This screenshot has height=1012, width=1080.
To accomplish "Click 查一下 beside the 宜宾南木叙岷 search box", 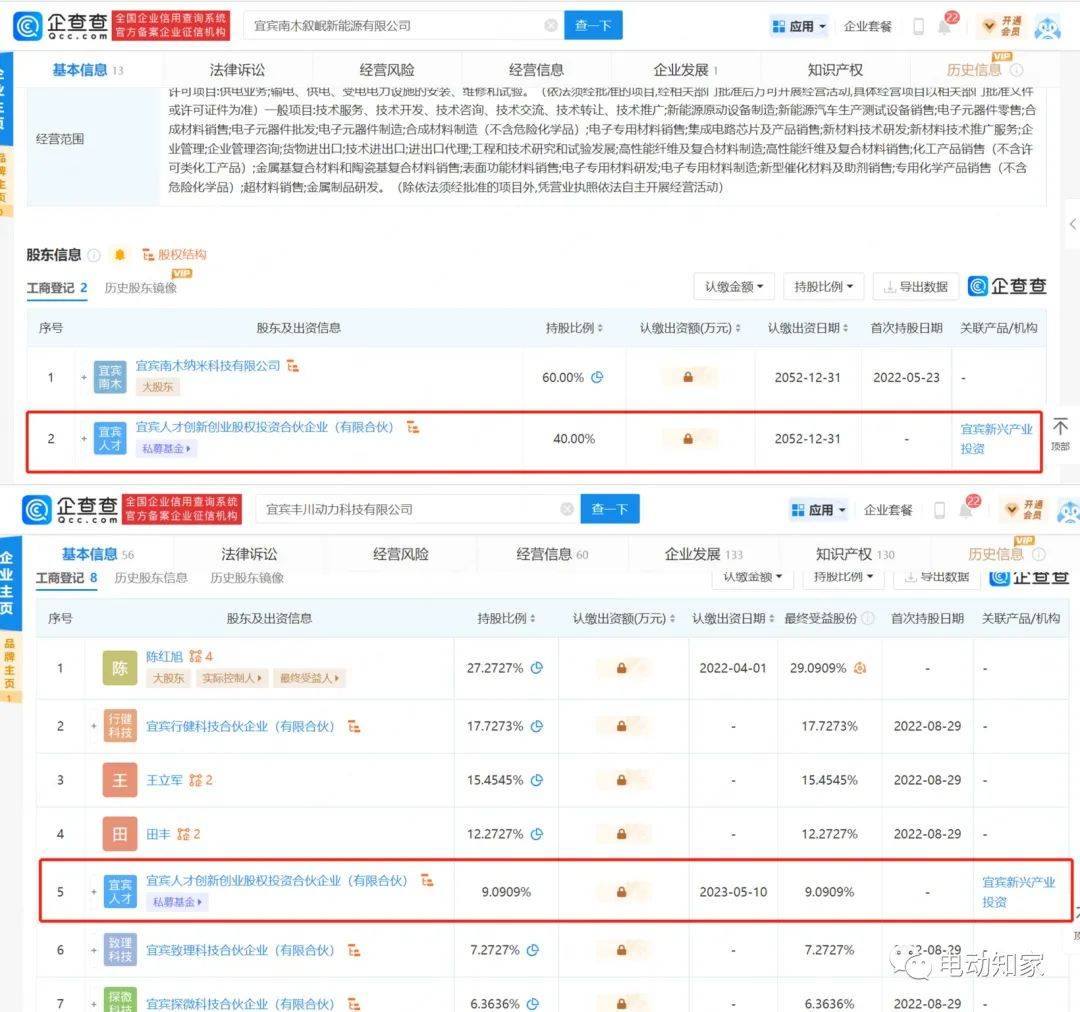I will 593,25.
